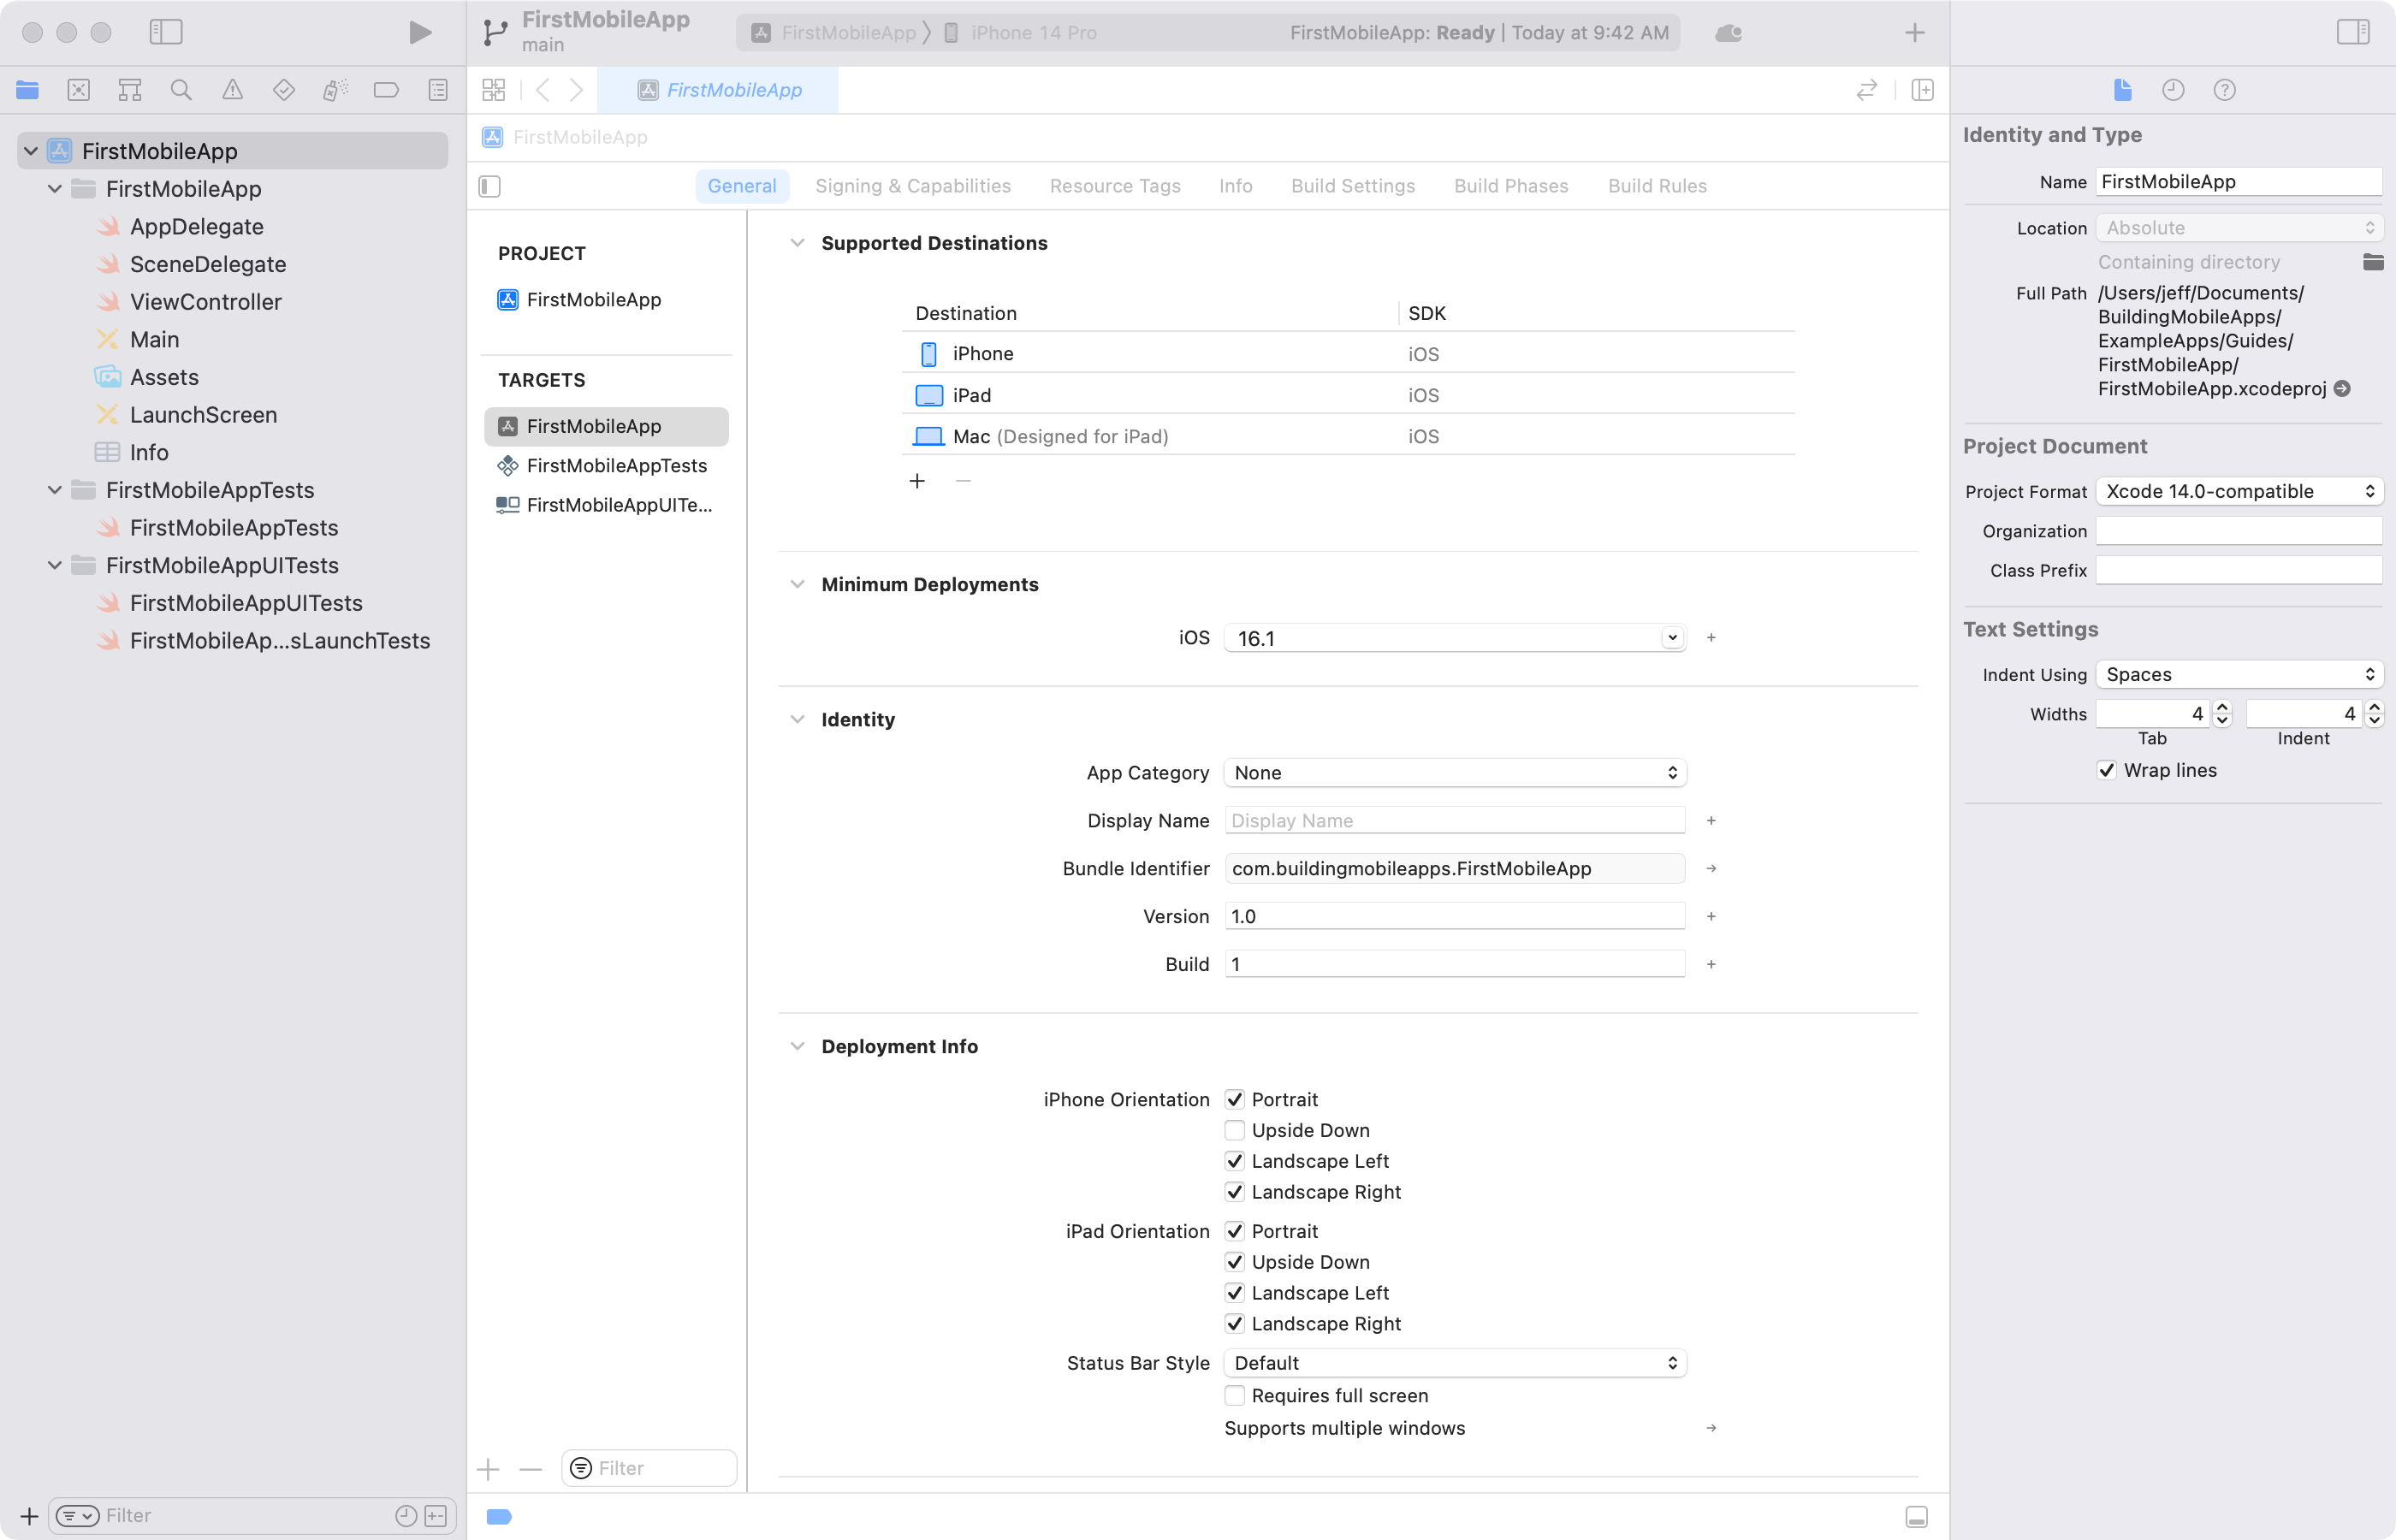The image size is (2396, 1540).
Task: Expand the Minimum Deployments section
Action: pos(797,583)
